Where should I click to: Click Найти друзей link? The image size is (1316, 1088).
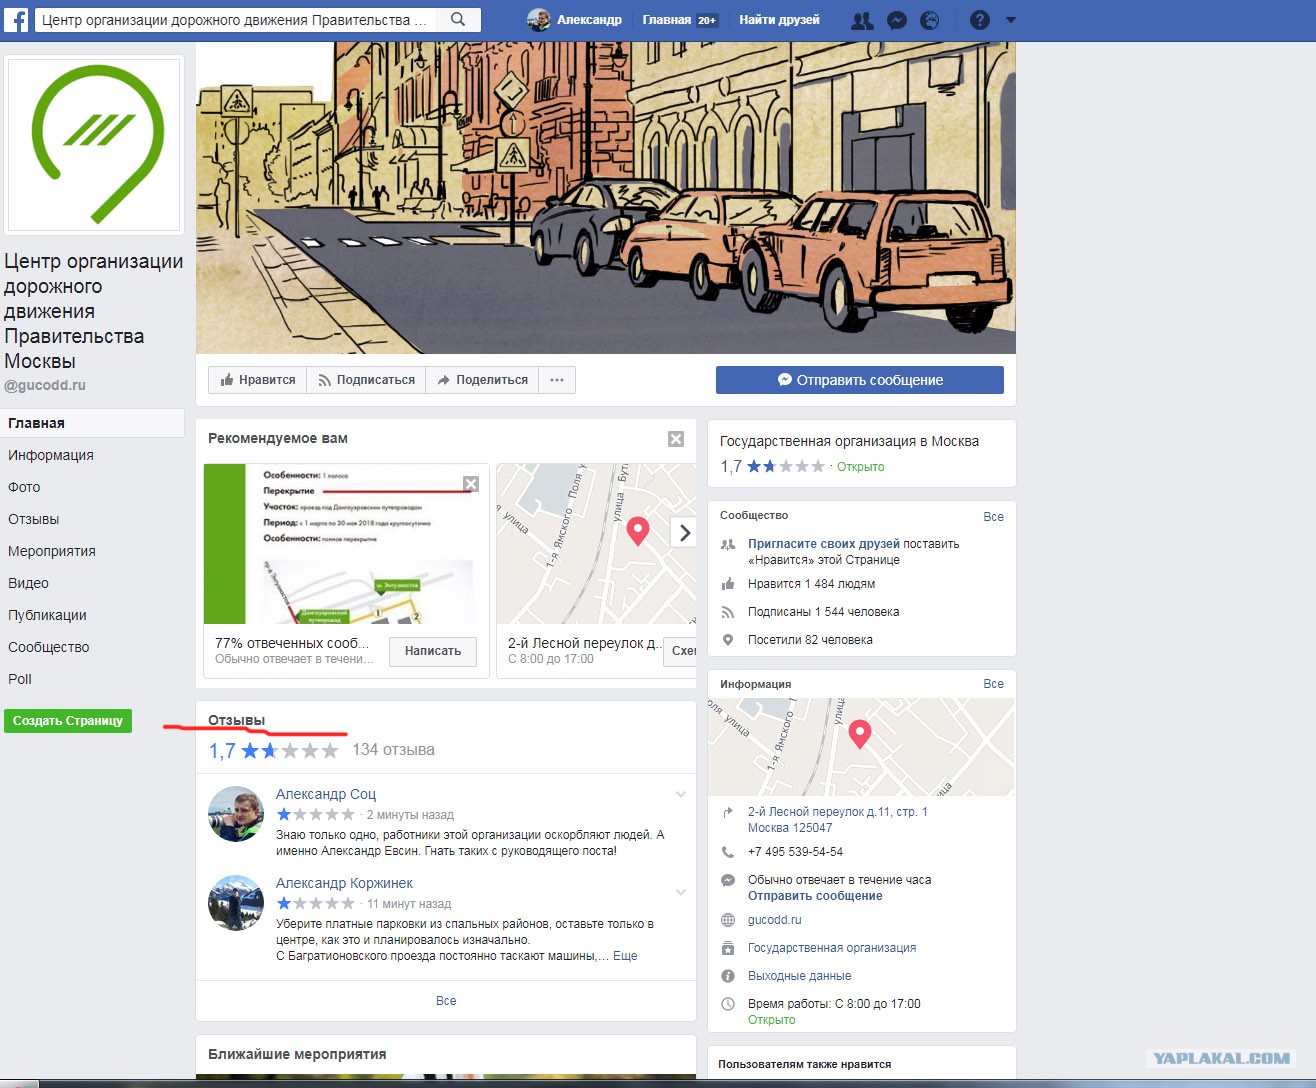click(779, 20)
